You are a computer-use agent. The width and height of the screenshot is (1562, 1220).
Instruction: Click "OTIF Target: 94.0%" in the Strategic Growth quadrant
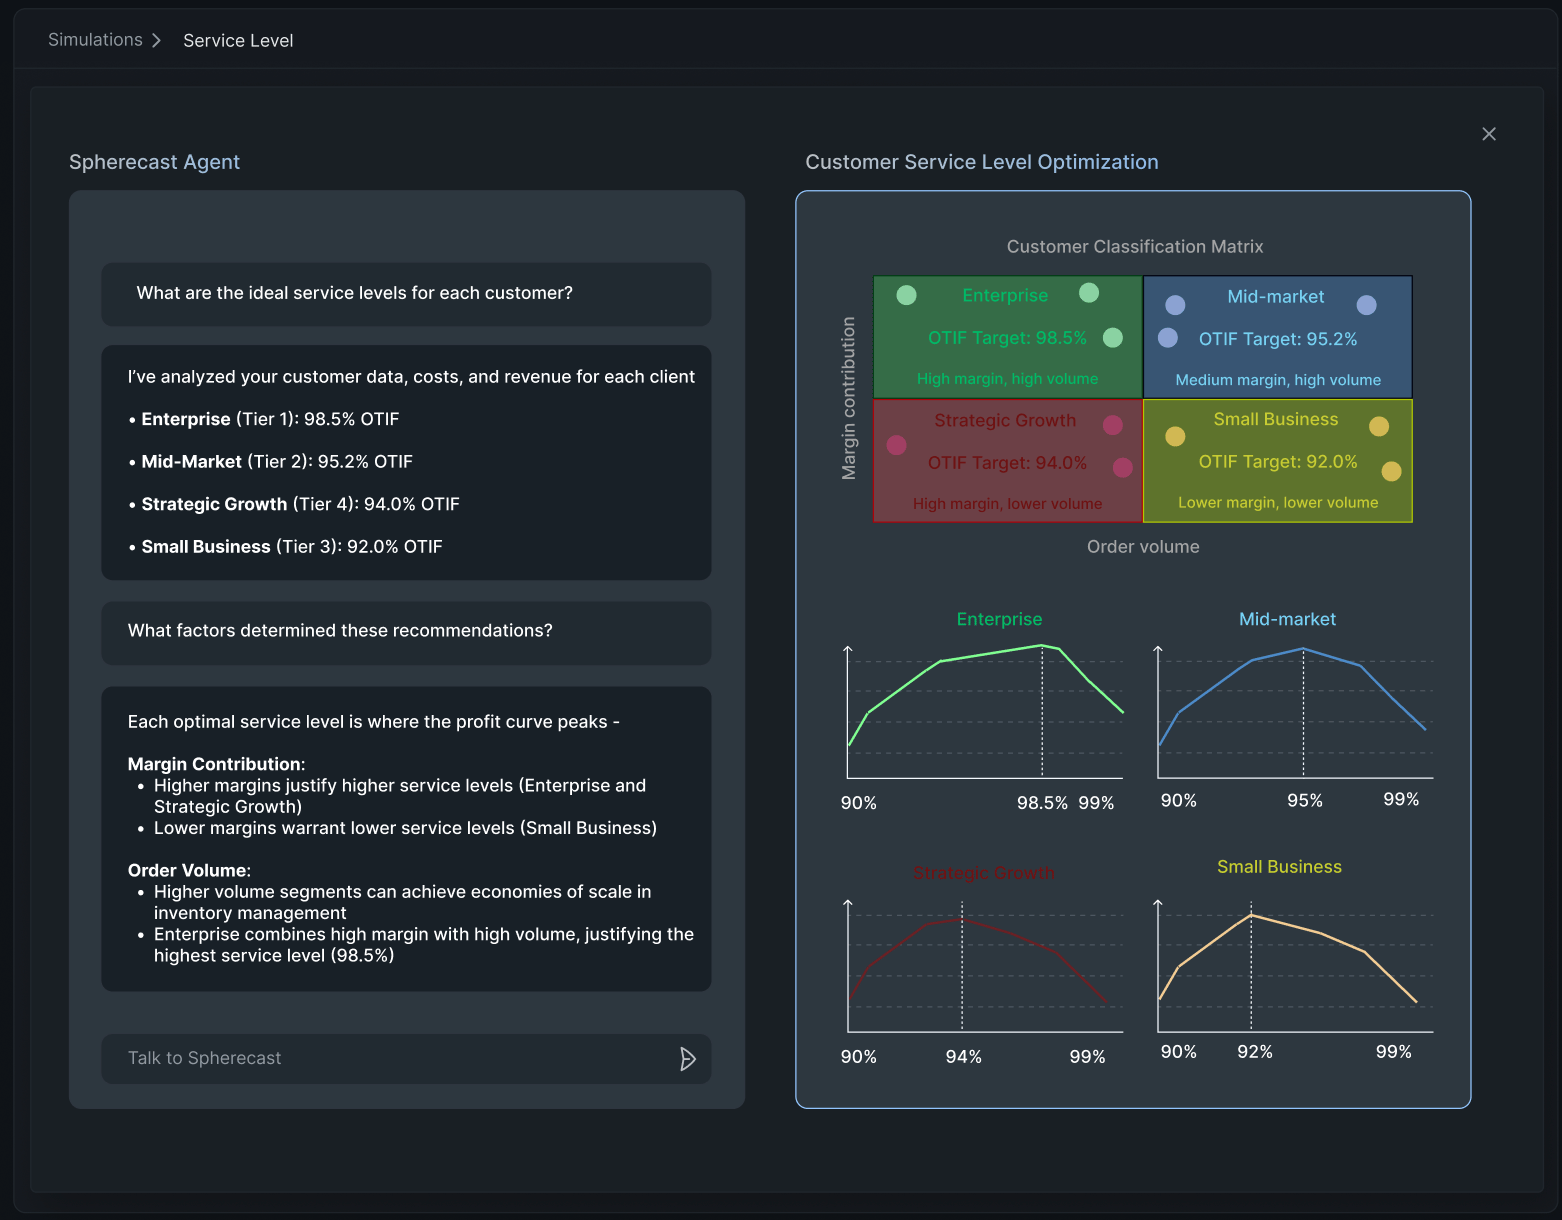1007,463
